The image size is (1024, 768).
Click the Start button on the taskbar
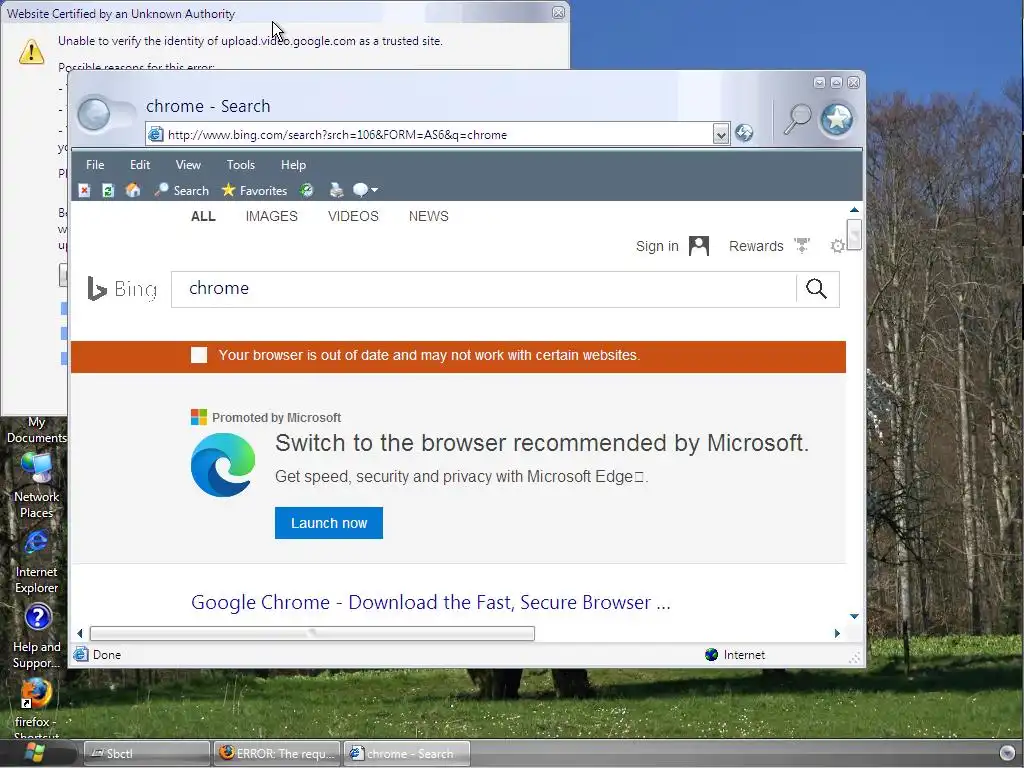35,754
